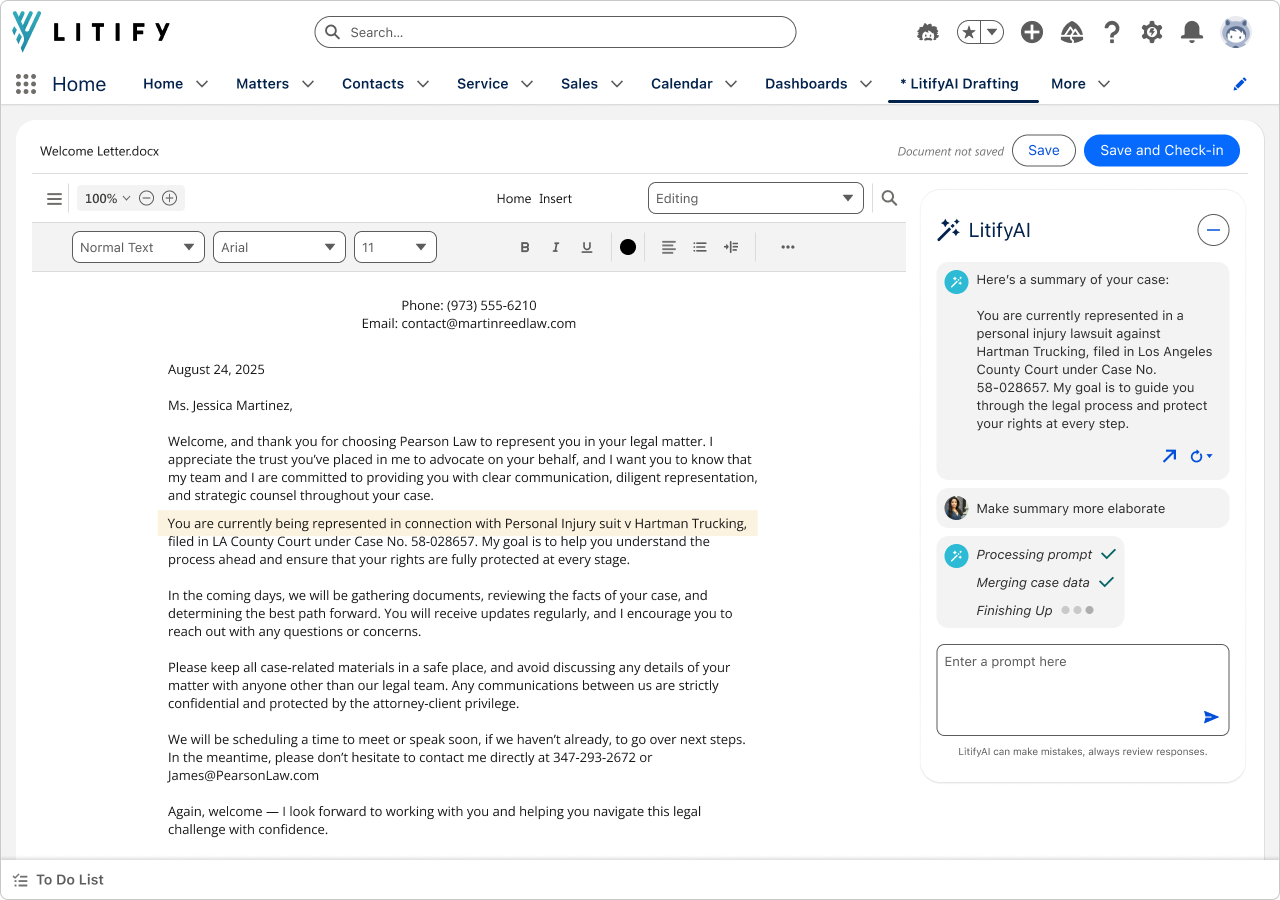The image size is (1280, 900).
Task: Expand the Matters tab chevron
Action: pos(308,84)
